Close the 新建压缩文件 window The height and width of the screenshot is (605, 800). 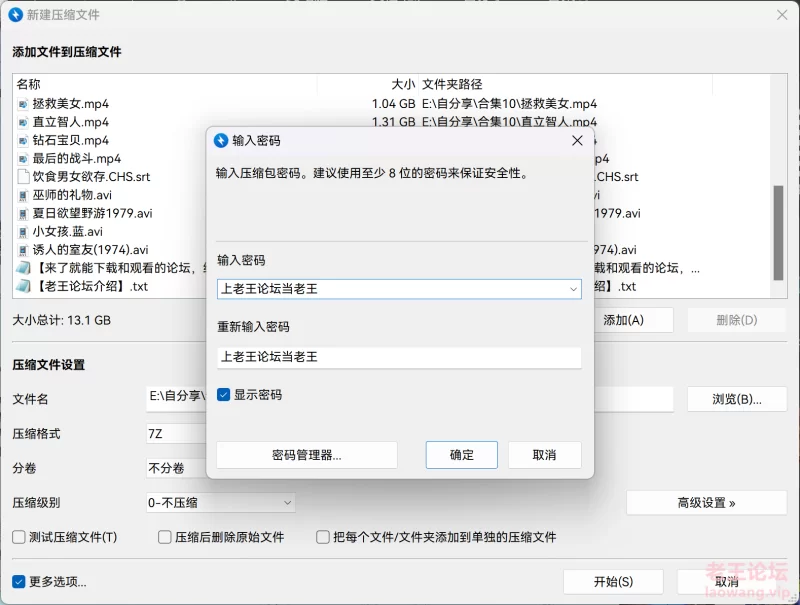point(782,15)
